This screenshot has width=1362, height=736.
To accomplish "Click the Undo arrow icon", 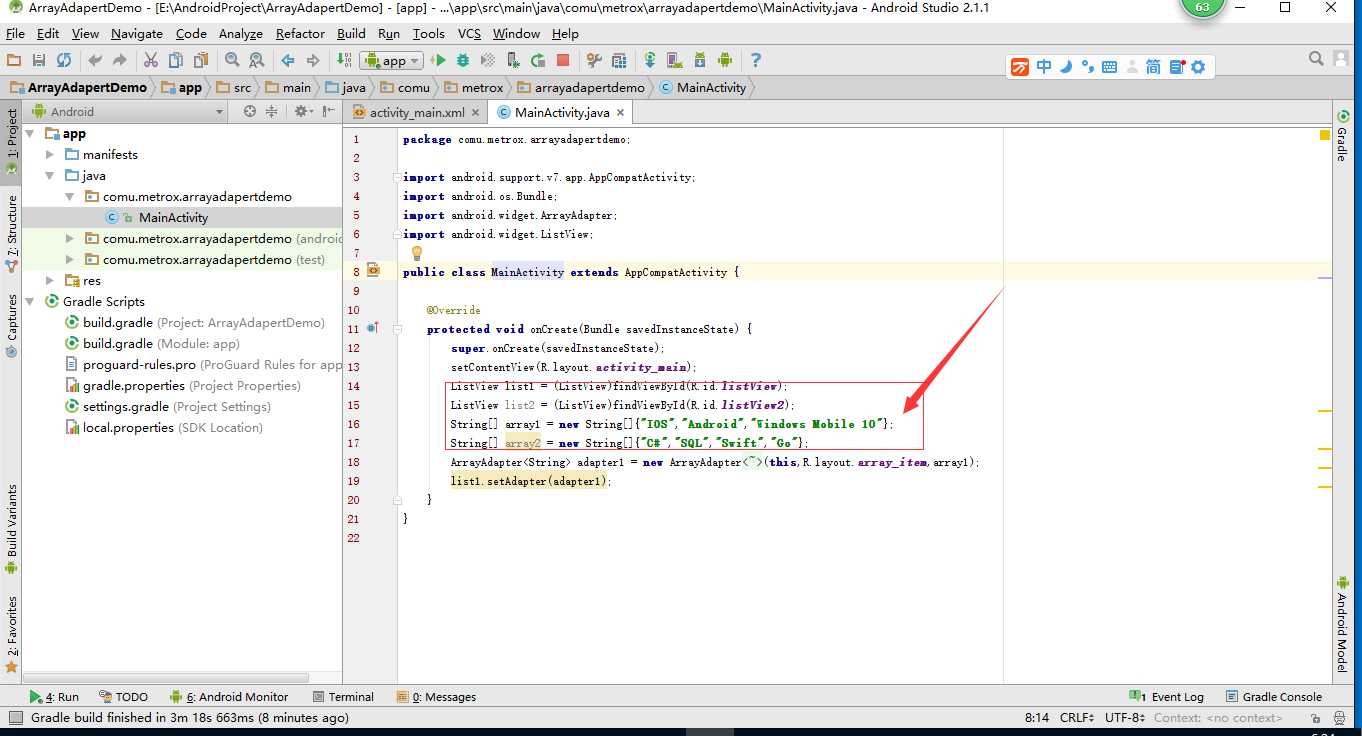I will coord(96,60).
